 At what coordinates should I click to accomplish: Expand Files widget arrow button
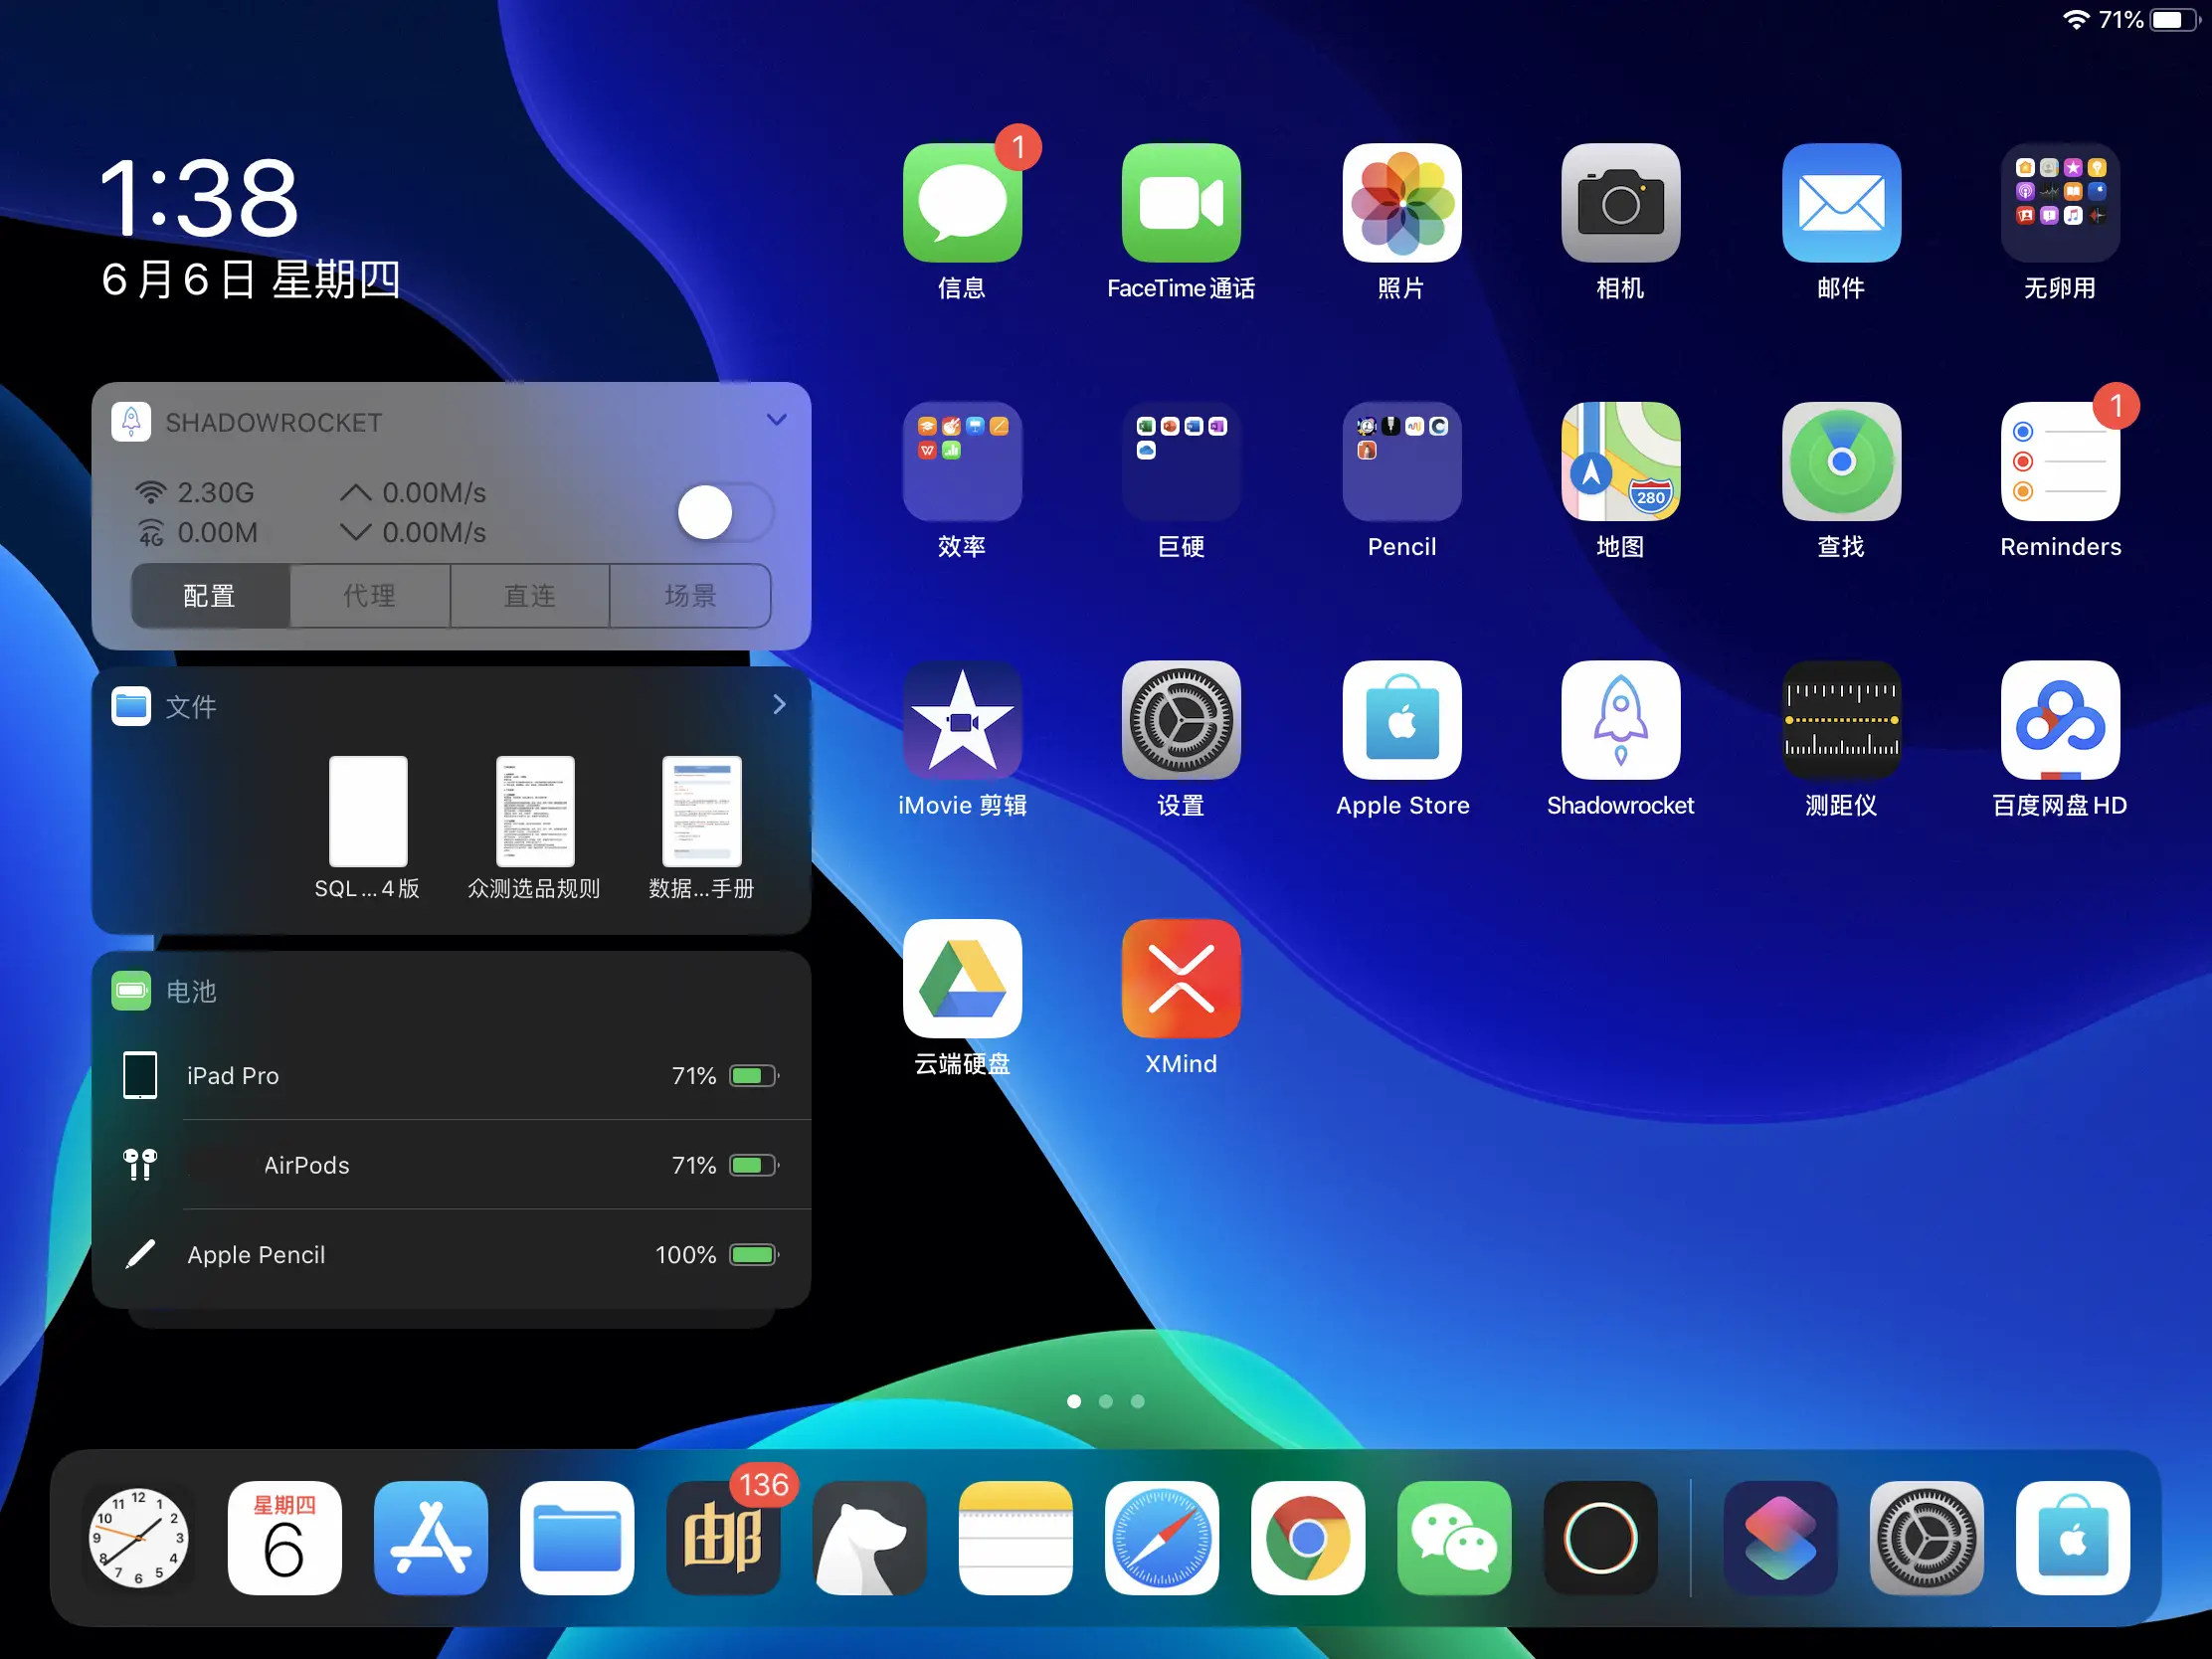pos(781,706)
